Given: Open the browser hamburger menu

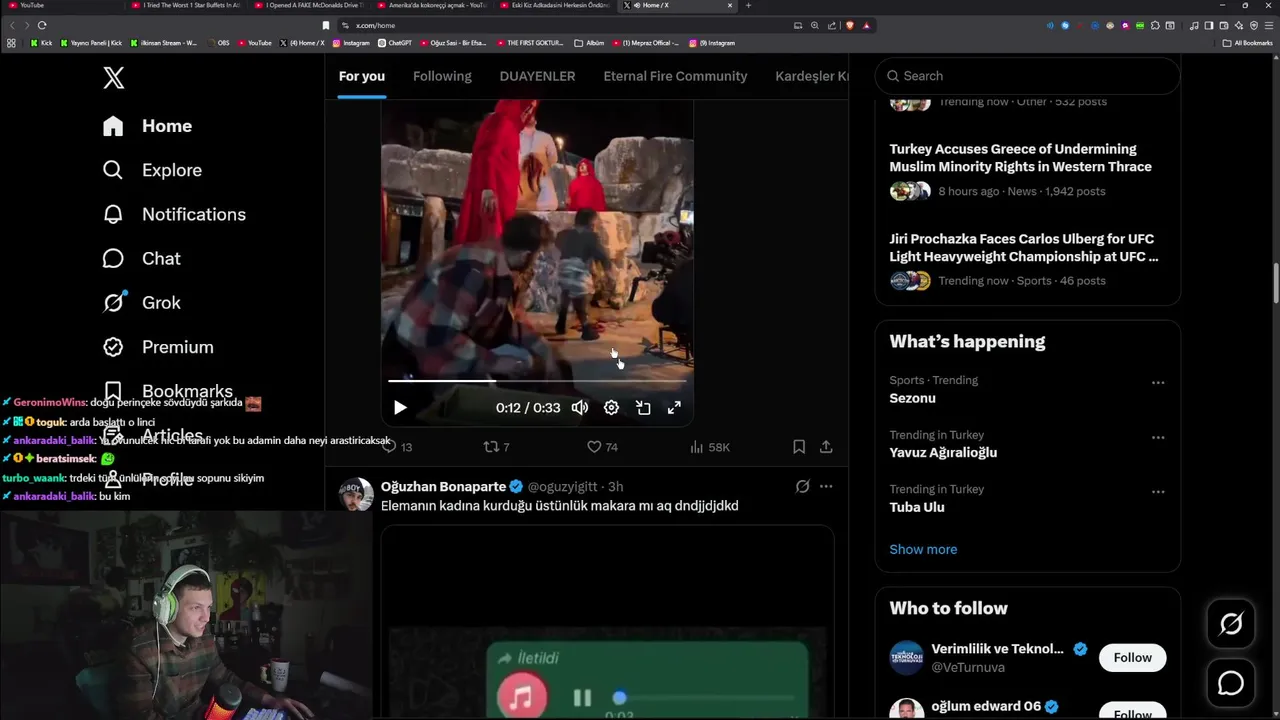Looking at the screenshot, I should (1268, 25).
